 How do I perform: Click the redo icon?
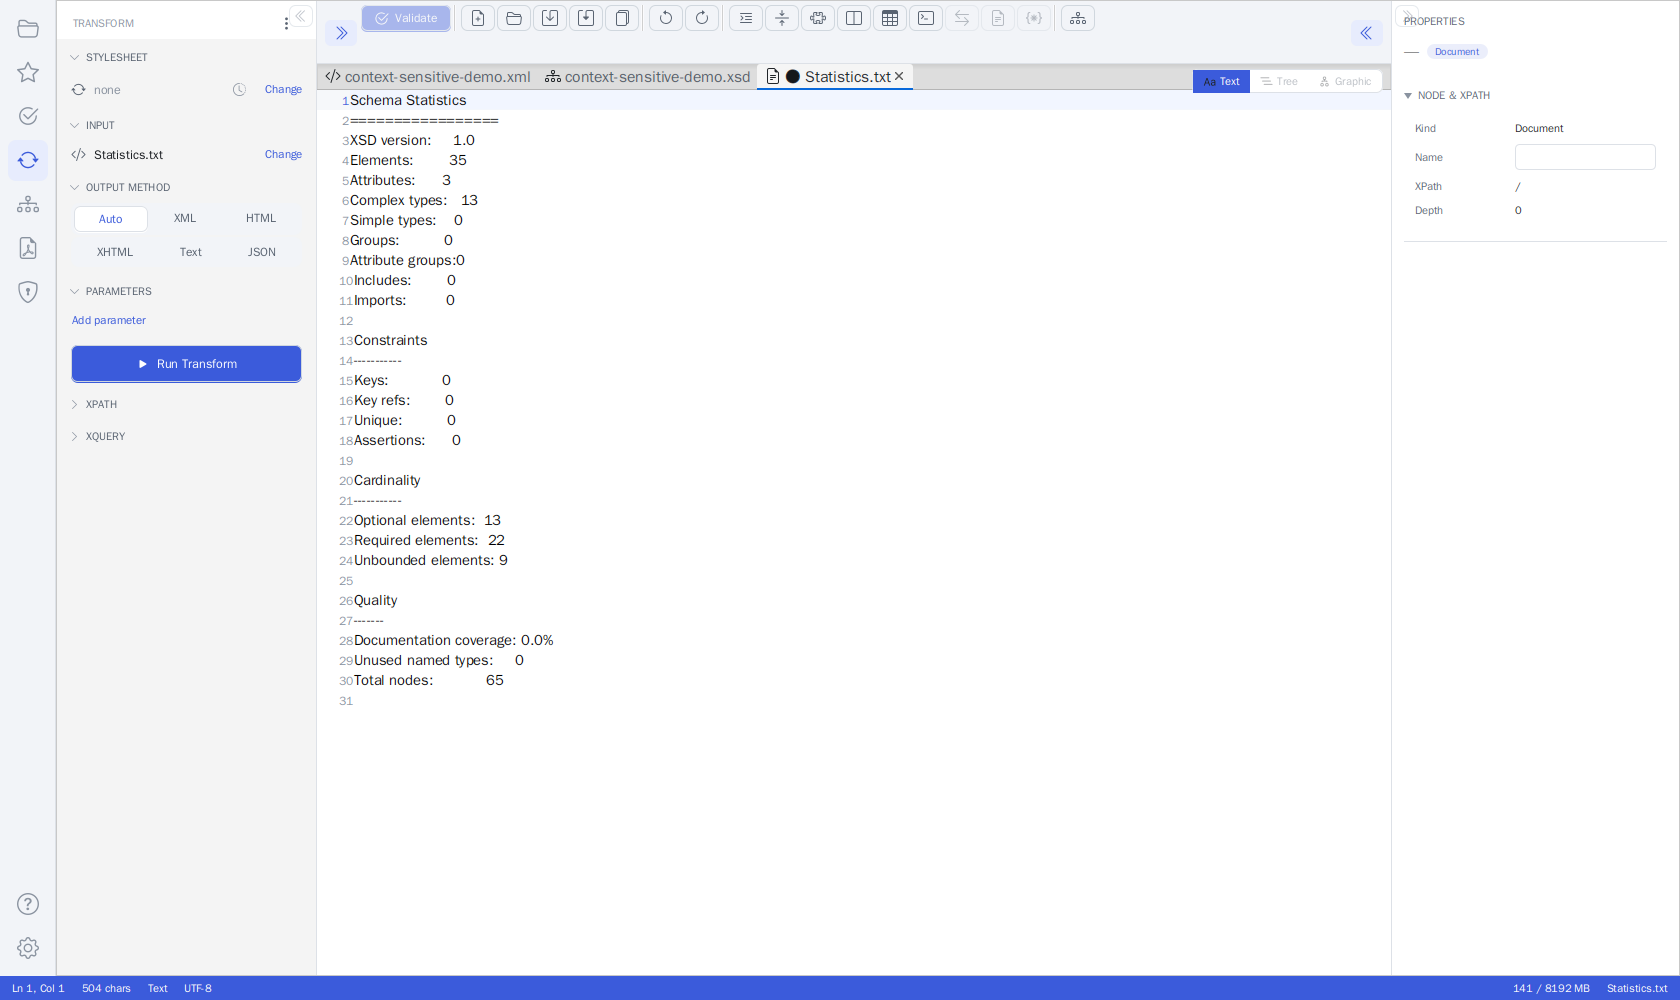pyautogui.click(x=702, y=18)
